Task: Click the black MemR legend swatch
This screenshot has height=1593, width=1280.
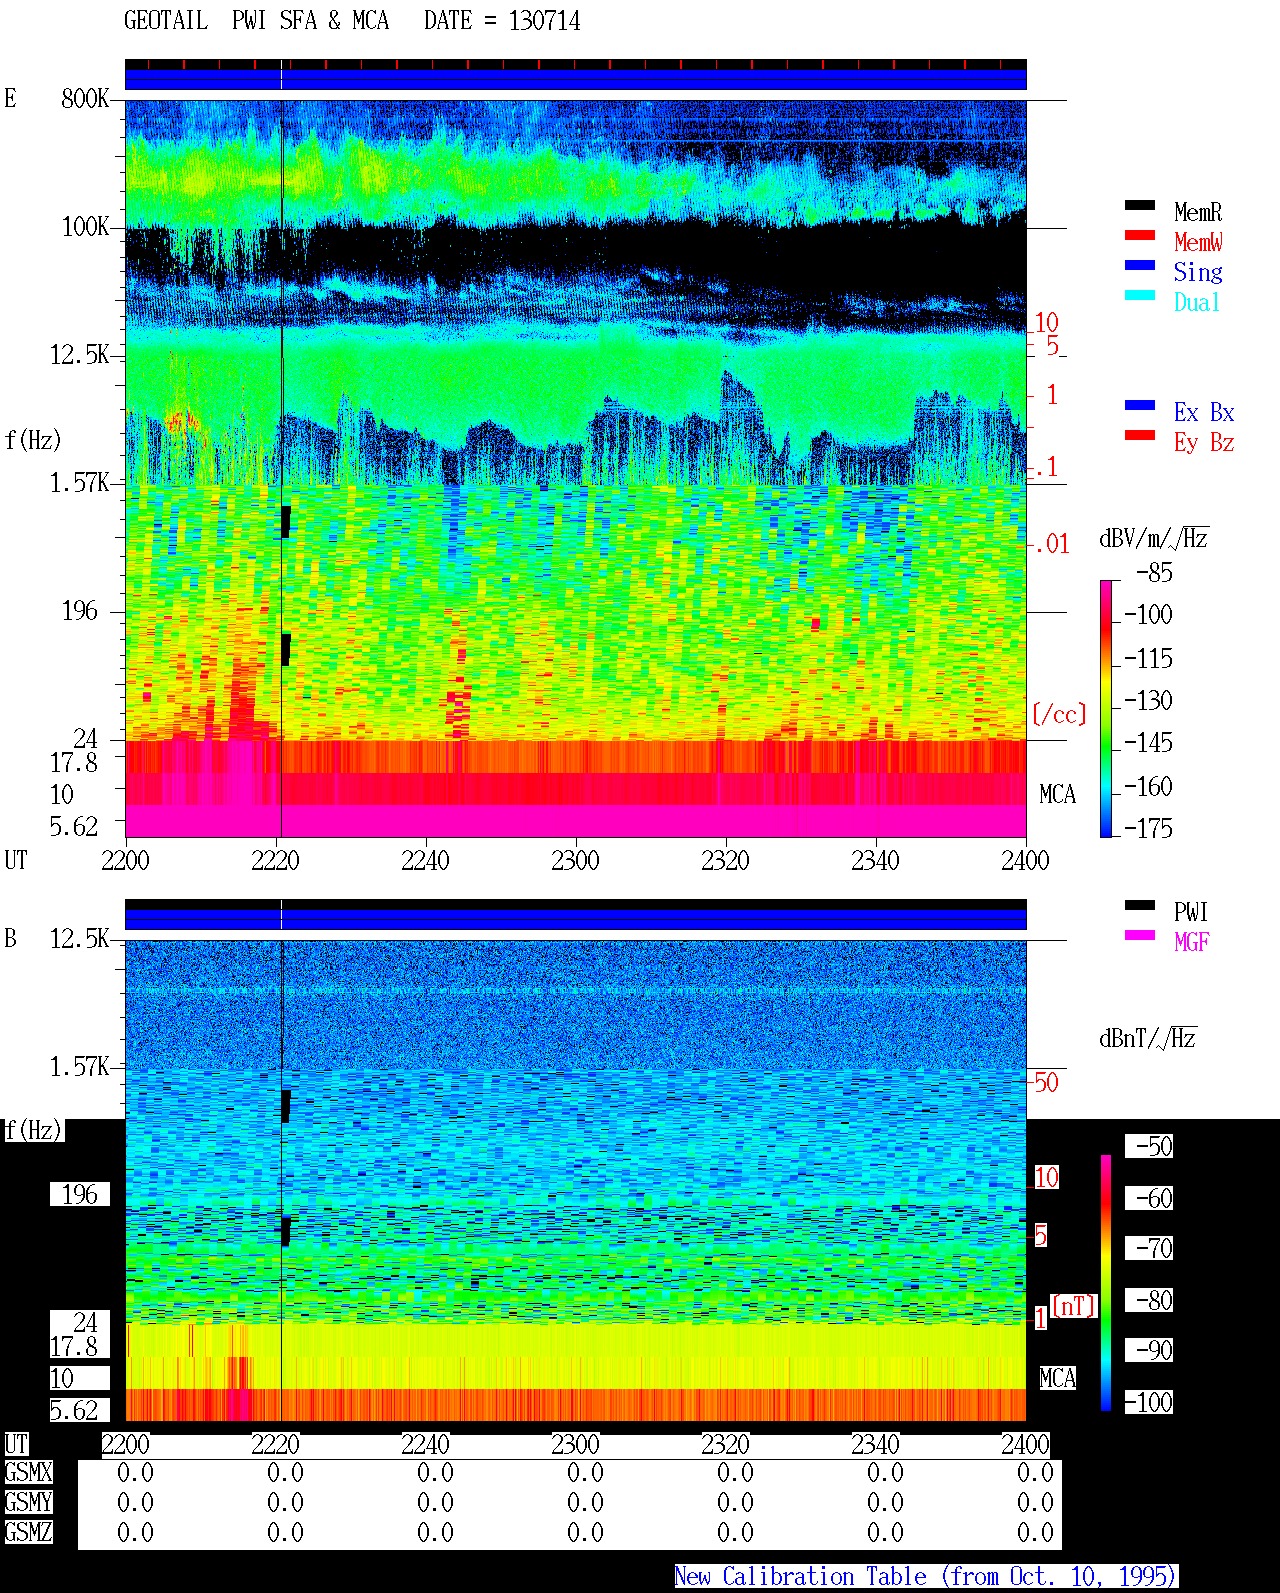Action: (x=1139, y=206)
